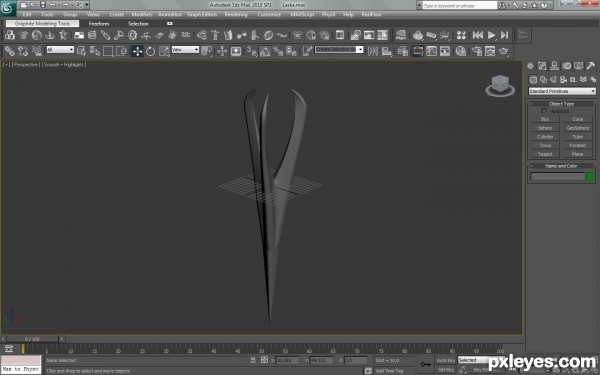Click the Mirror tool icon
The height and width of the screenshot is (375, 600).
point(373,51)
